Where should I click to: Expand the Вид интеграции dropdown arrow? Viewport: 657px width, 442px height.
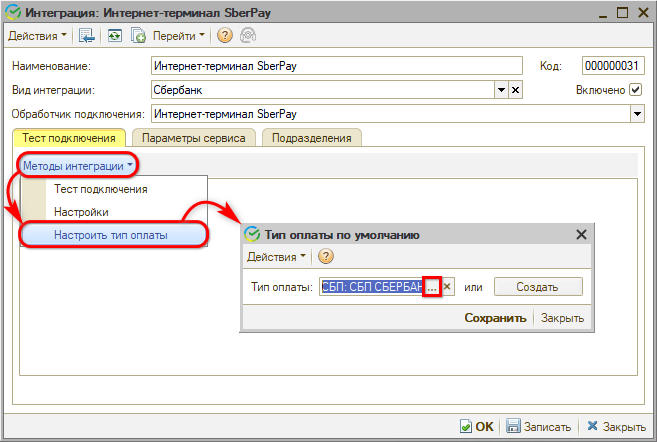coord(501,90)
